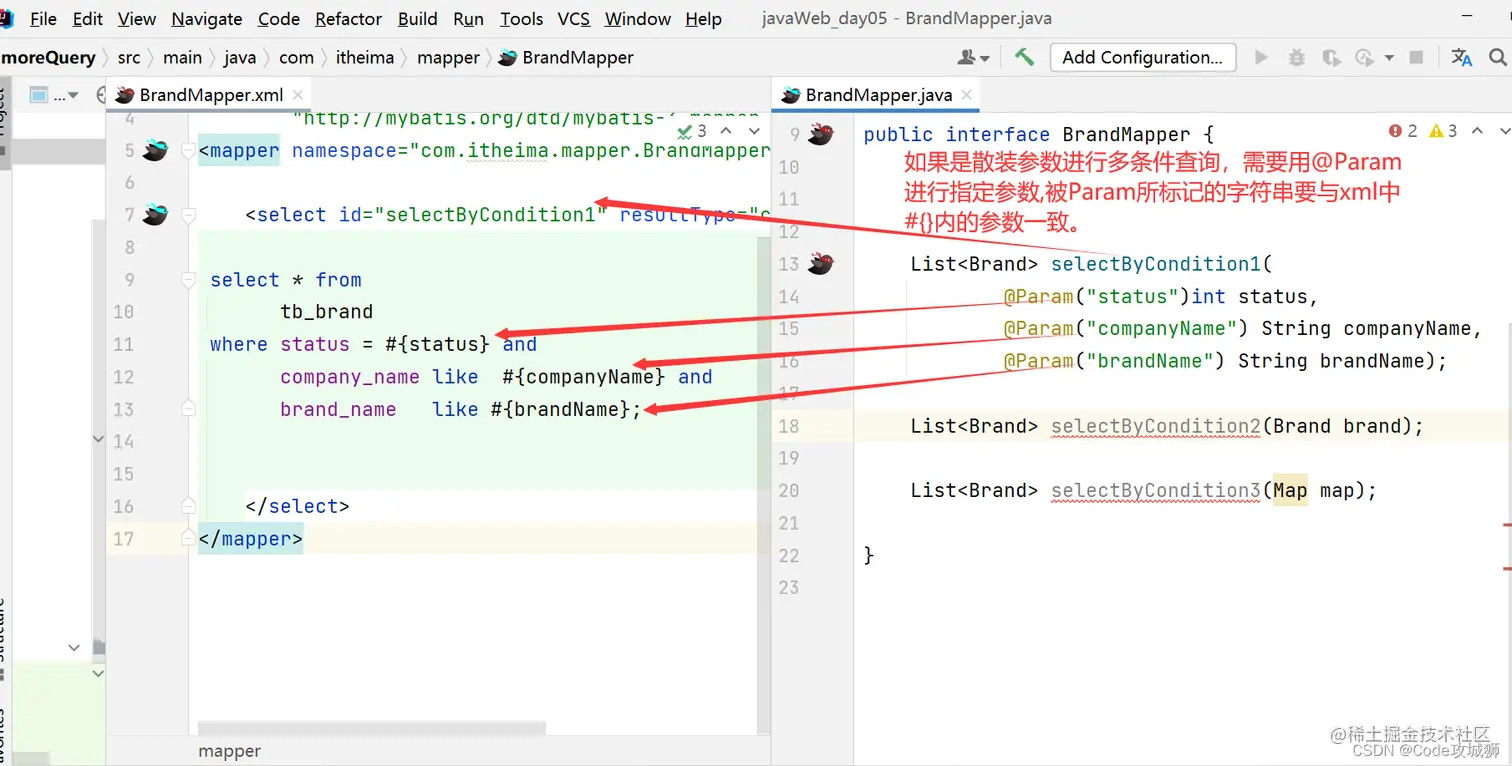
Task: Click the highlighted Map type on line 20
Action: [x=1290, y=490]
